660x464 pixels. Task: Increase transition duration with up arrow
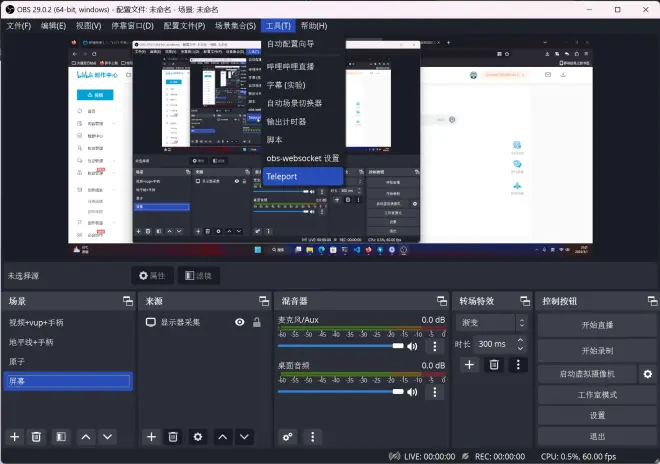pyautogui.click(x=521, y=340)
